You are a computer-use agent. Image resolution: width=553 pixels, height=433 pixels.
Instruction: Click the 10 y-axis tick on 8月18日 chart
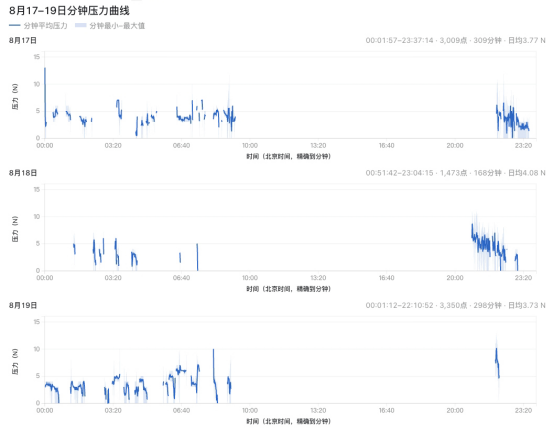click(x=37, y=216)
